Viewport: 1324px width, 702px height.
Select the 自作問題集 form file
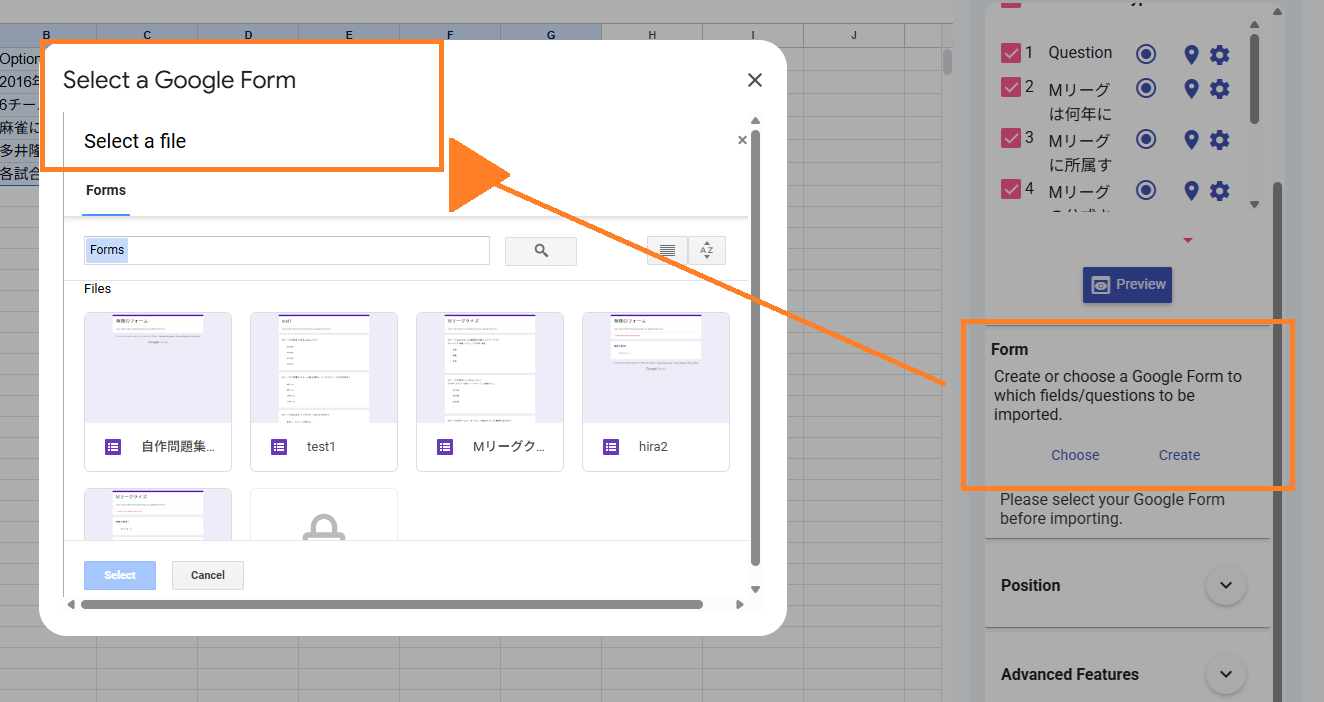pos(158,391)
